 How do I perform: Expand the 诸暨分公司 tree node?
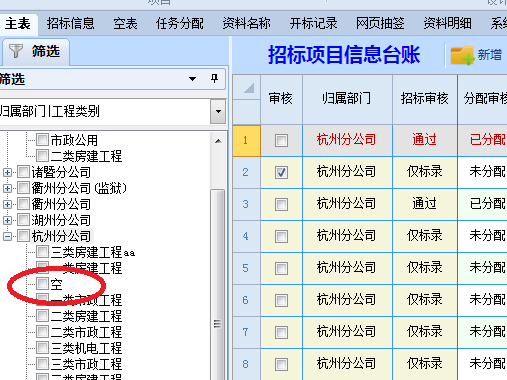tap(7, 172)
